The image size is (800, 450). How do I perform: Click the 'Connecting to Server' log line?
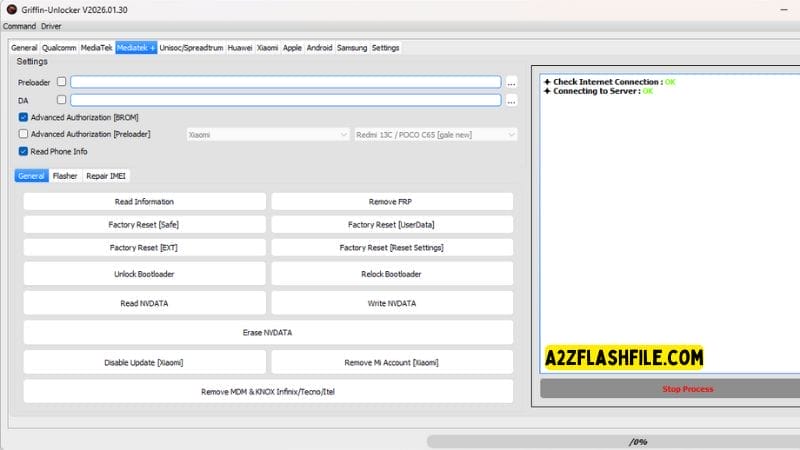tap(598, 91)
